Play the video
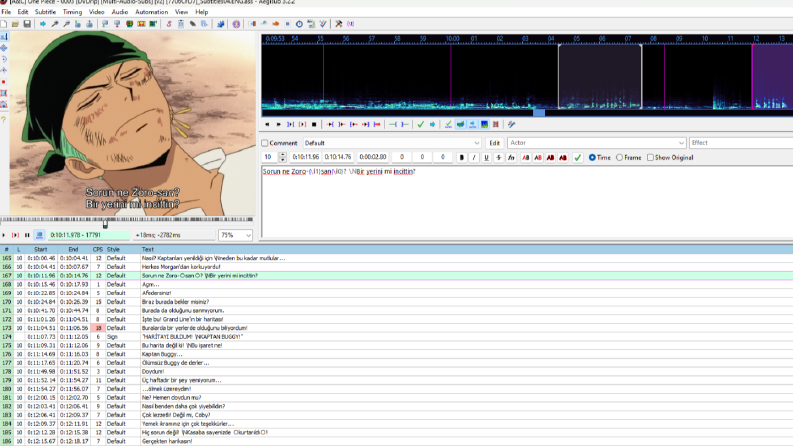The height and width of the screenshot is (446, 793). coord(4,235)
